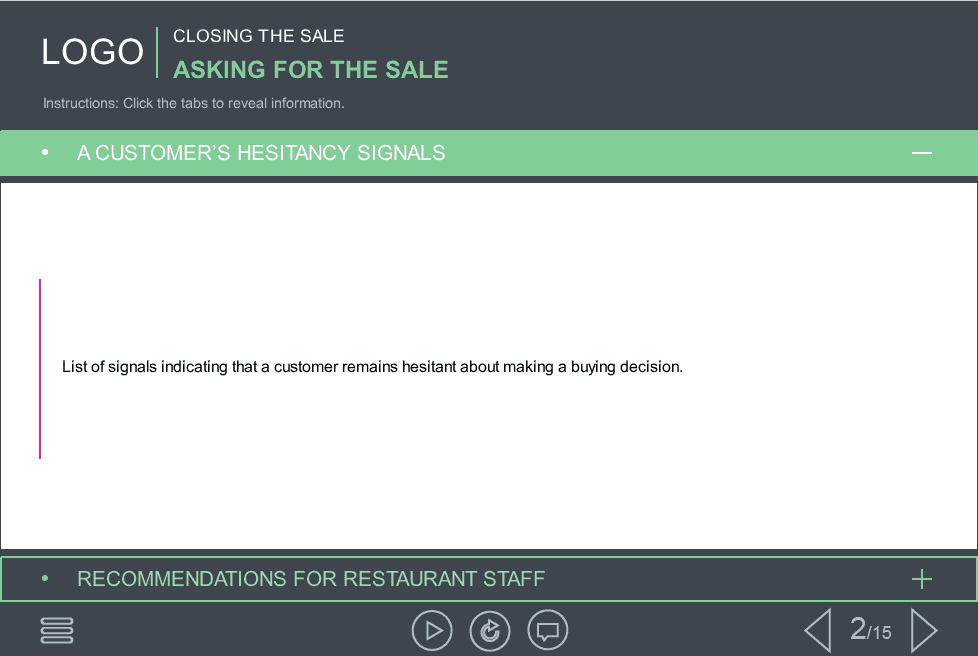The width and height of the screenshot is (978, 656).
Task: Collapse tab using the minus icon
Action: click(x=921, y=153)
